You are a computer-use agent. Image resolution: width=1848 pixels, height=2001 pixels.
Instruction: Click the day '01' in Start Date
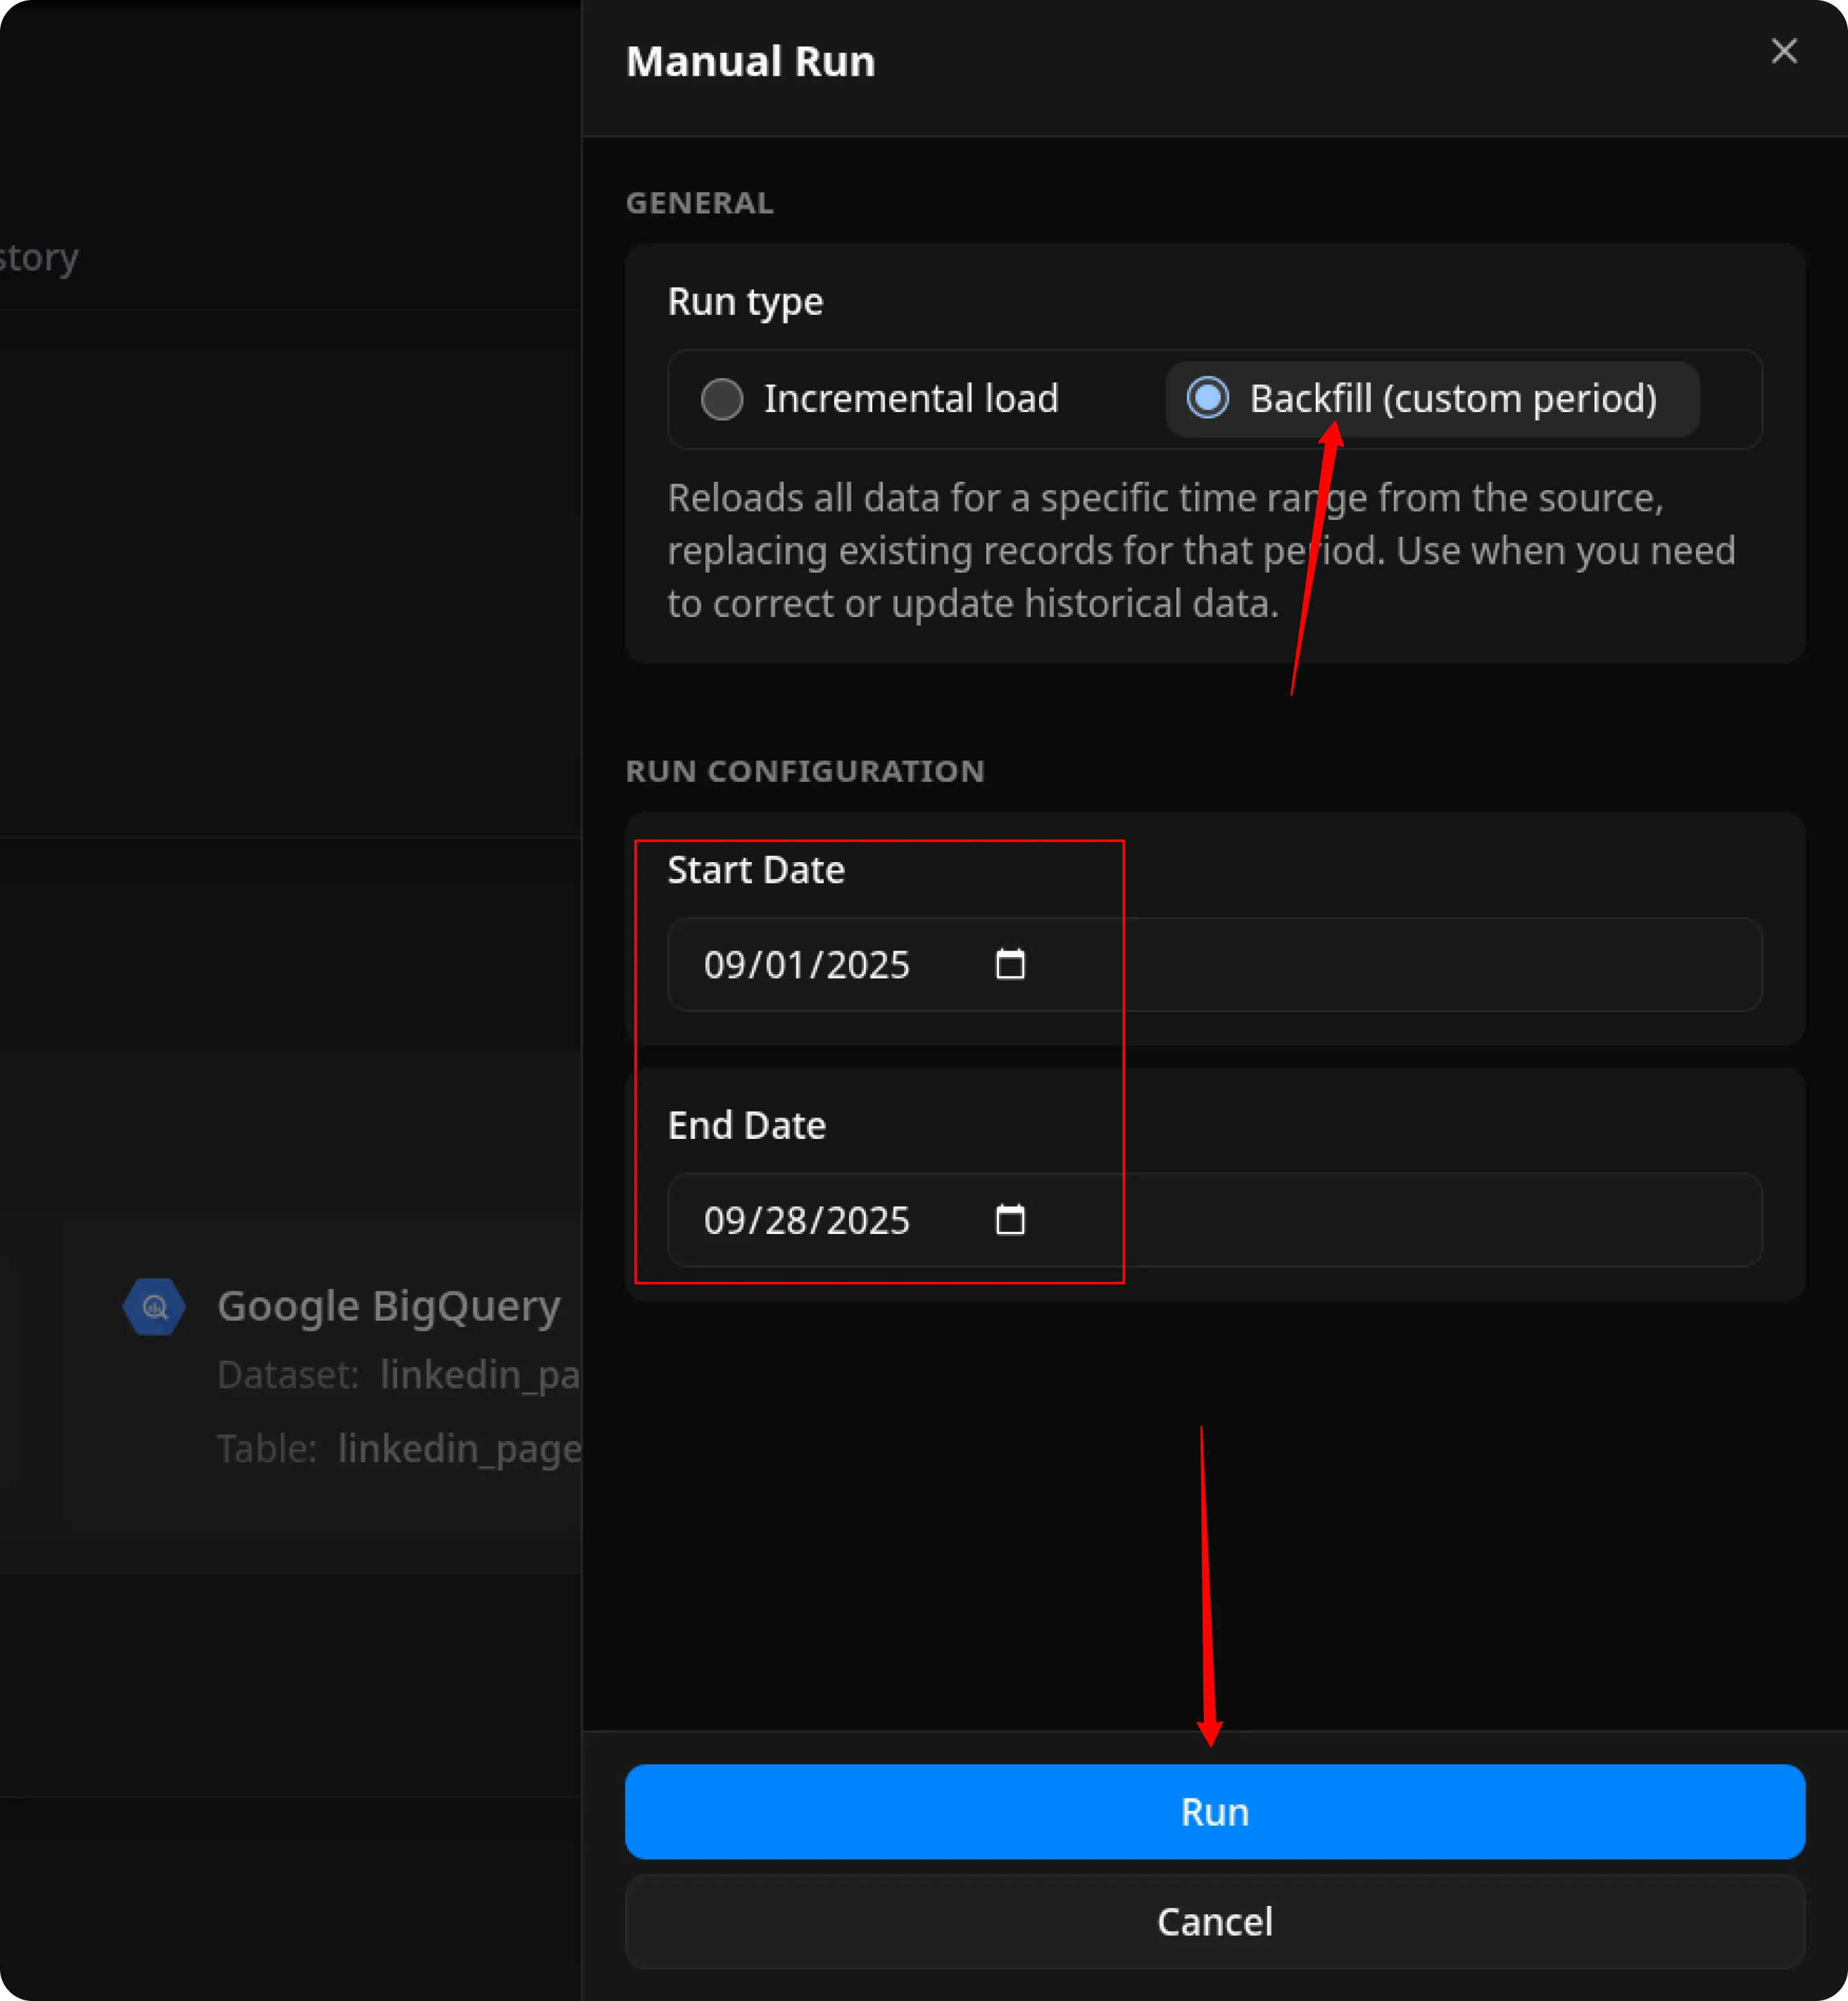[784, 965]
